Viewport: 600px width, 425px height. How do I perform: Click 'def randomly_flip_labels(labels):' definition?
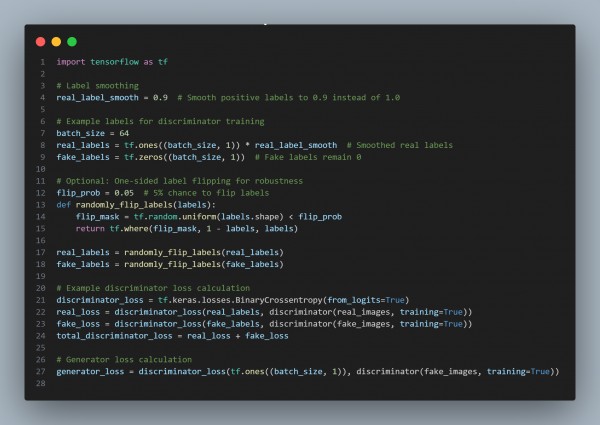[136, 205]
